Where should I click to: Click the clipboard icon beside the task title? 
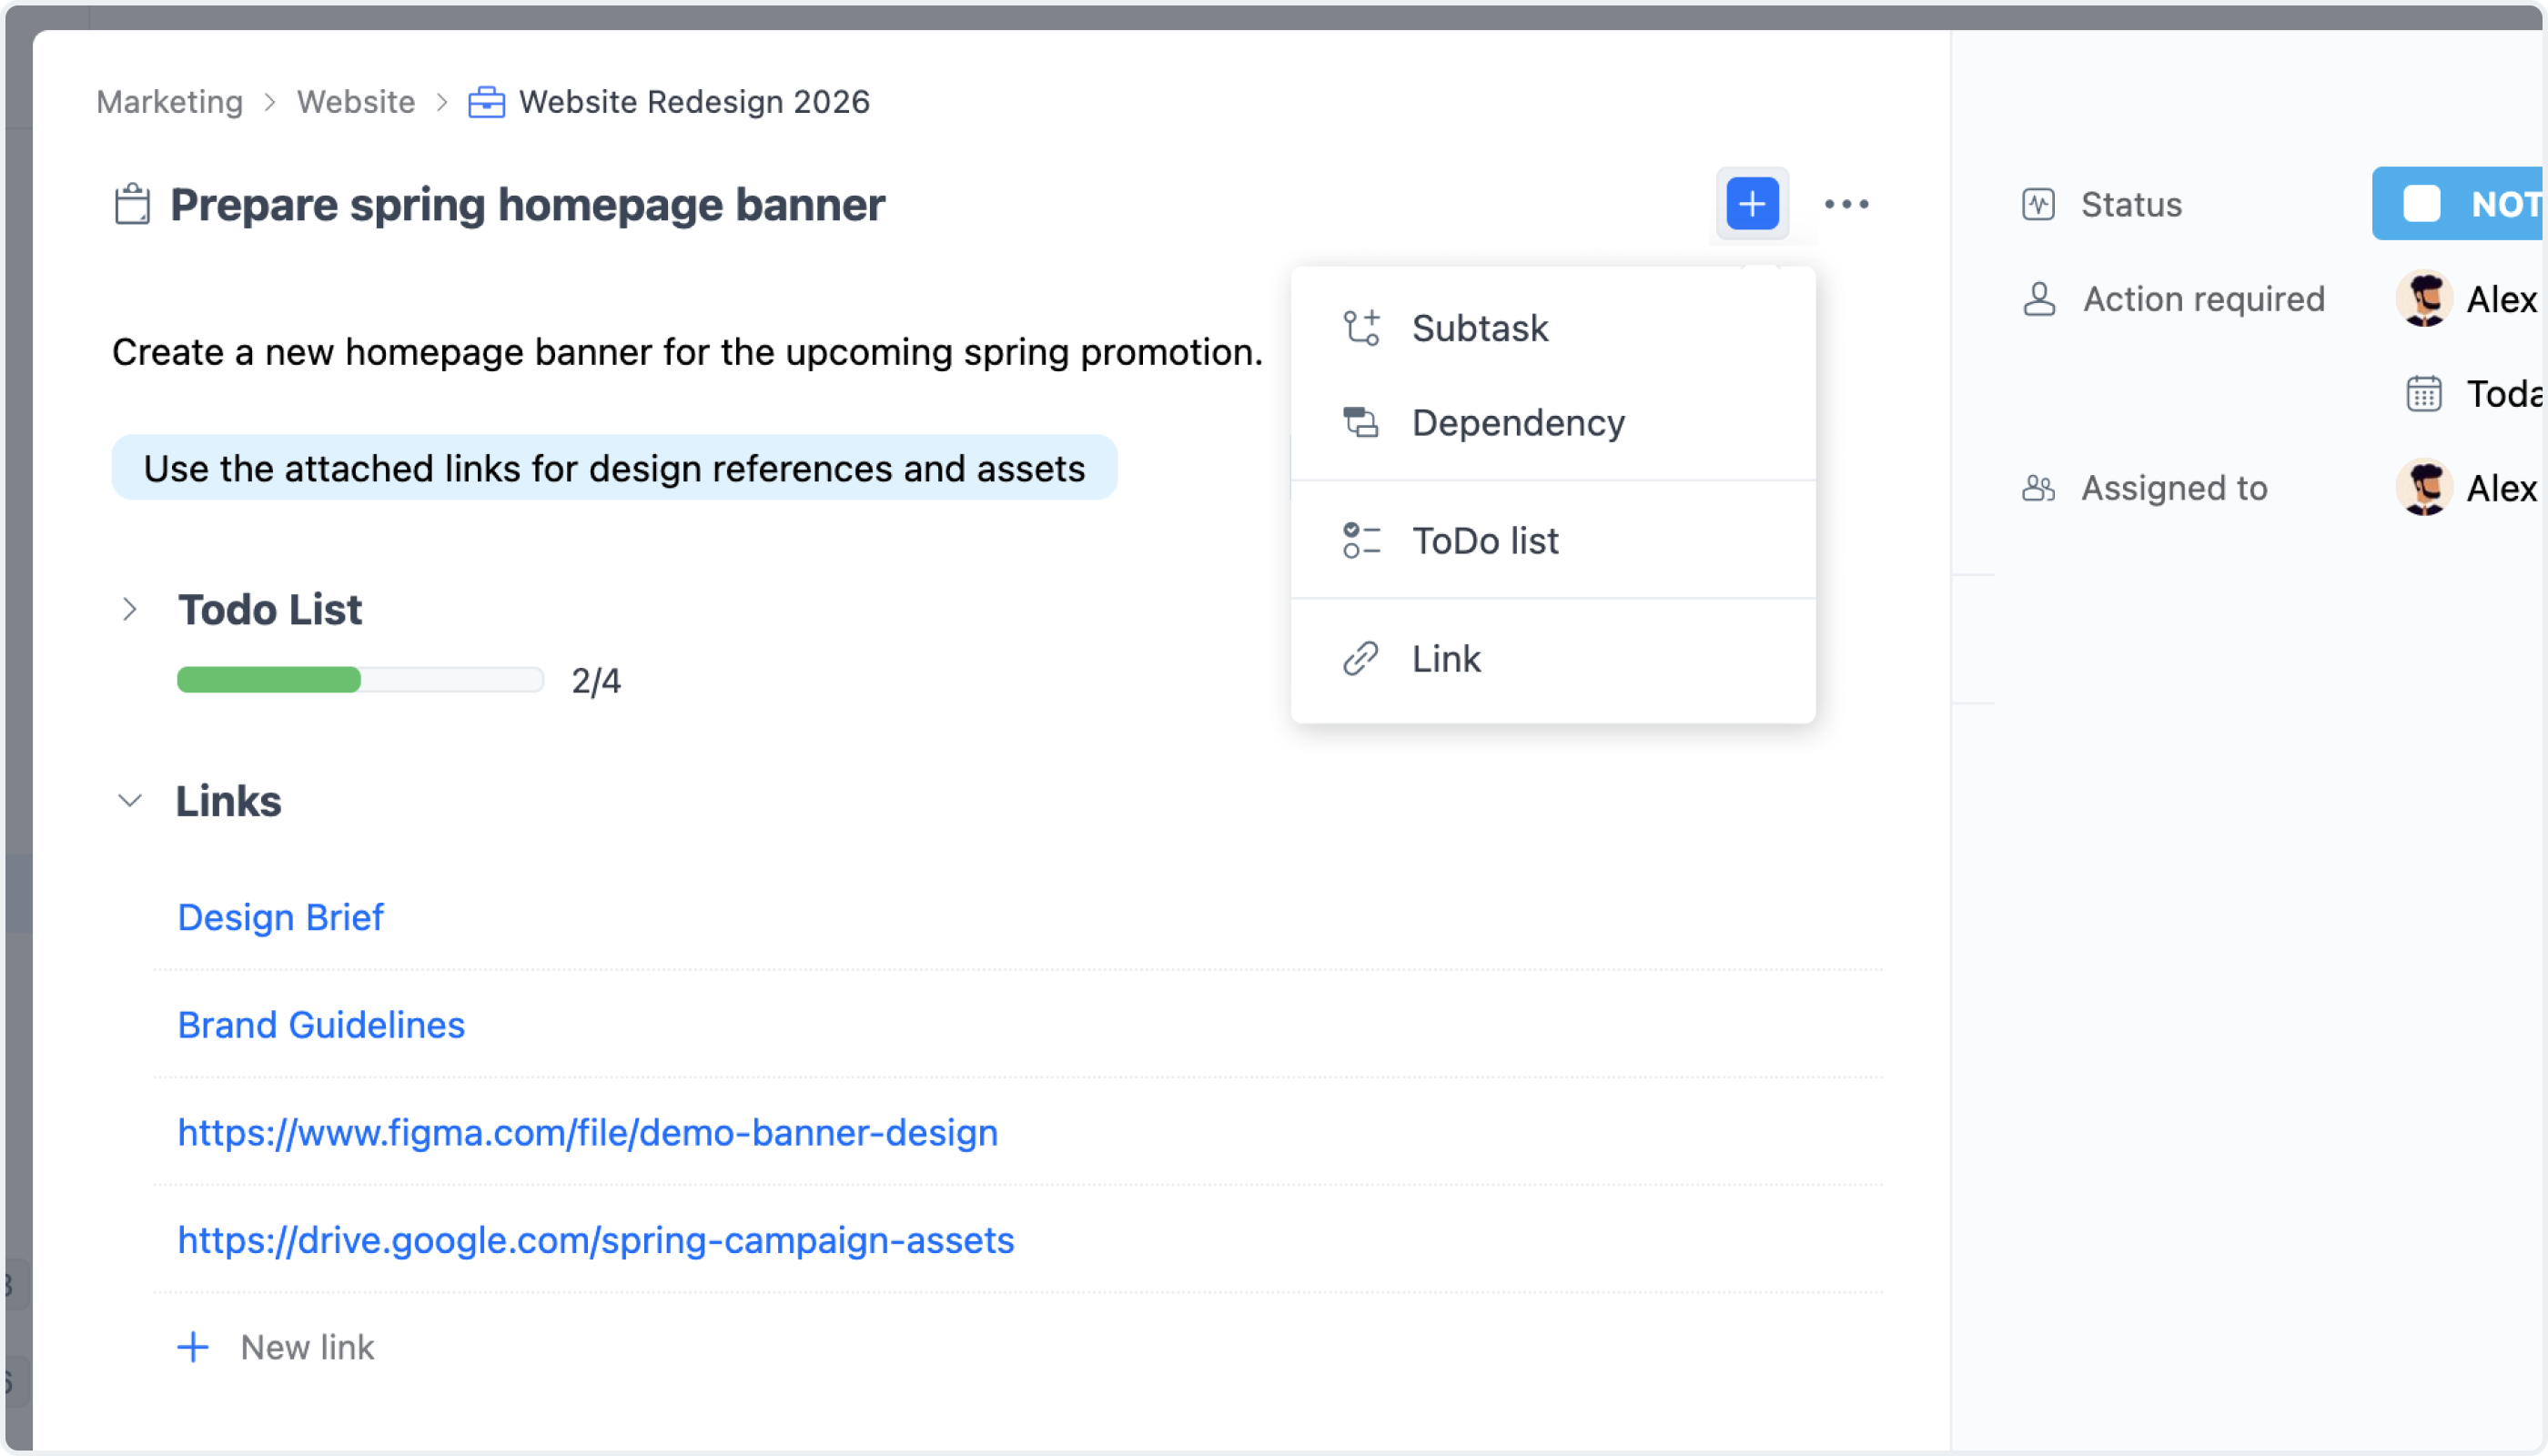tap(131, 203)
